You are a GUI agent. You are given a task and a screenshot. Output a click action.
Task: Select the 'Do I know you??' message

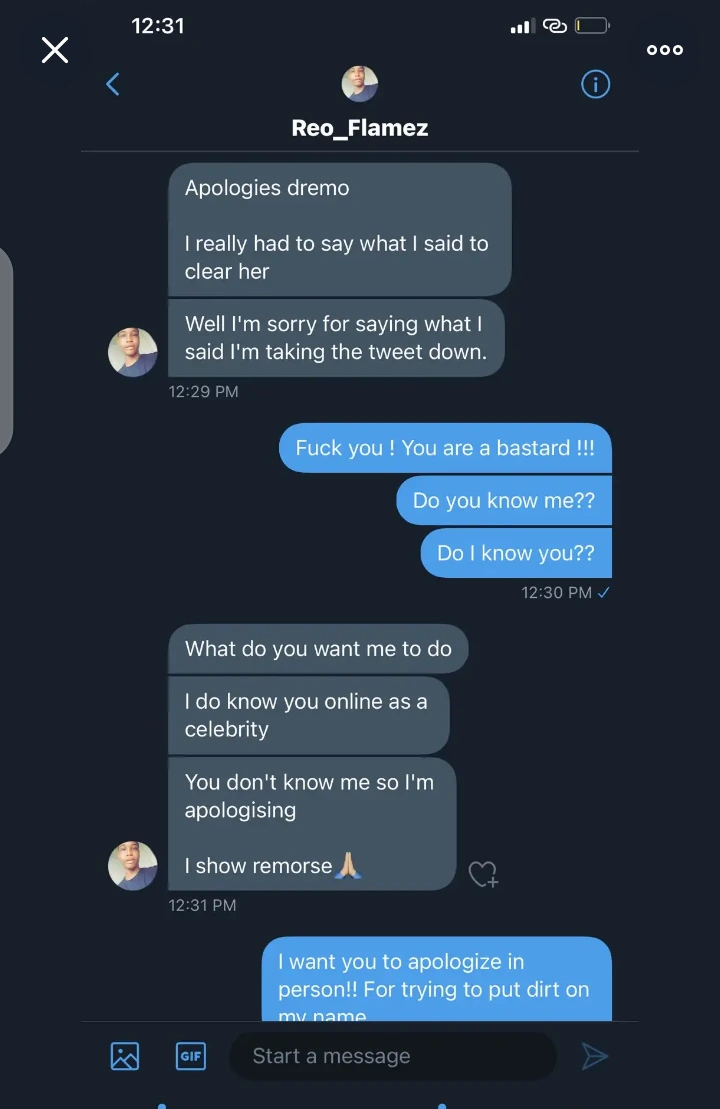pyautogui.click(x=516, y=553)
